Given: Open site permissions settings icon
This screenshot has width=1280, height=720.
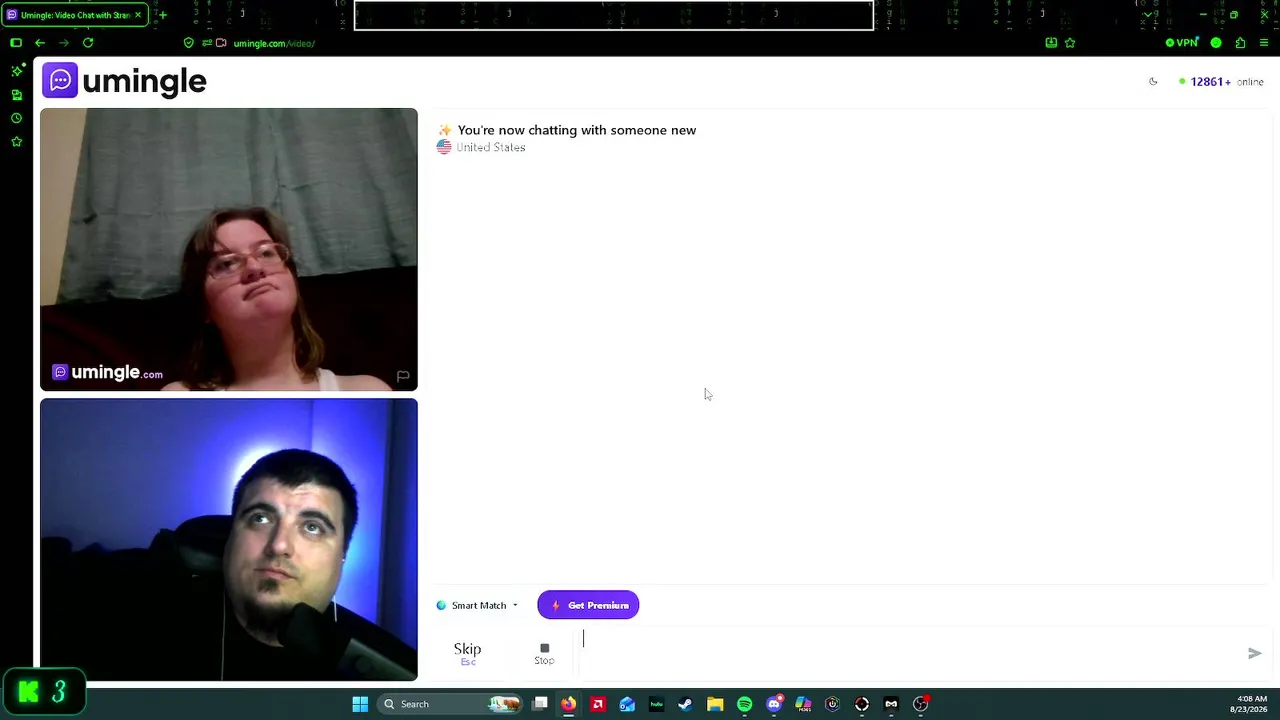Looking at the screenshot, I should [207, 43].
